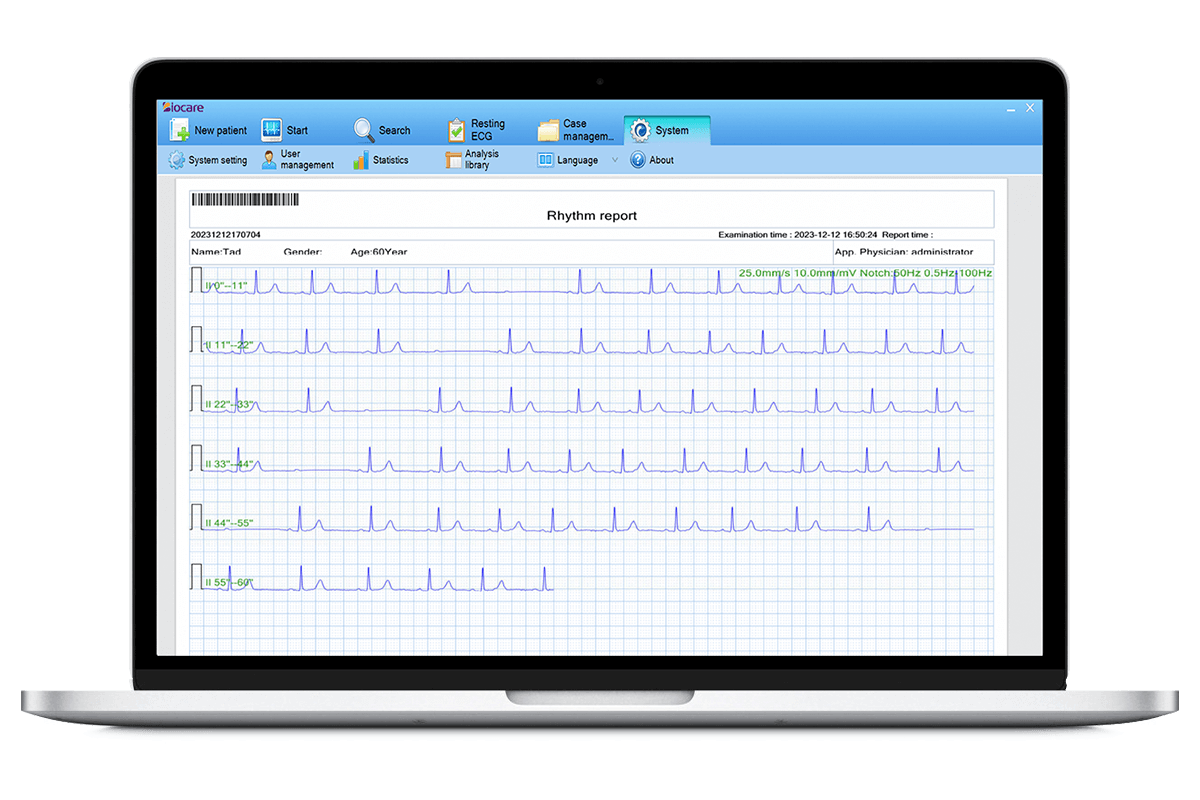Expand the Language dropdown arrow
The width and height of the screenshot is (1200, 800).
coord(614,159)
